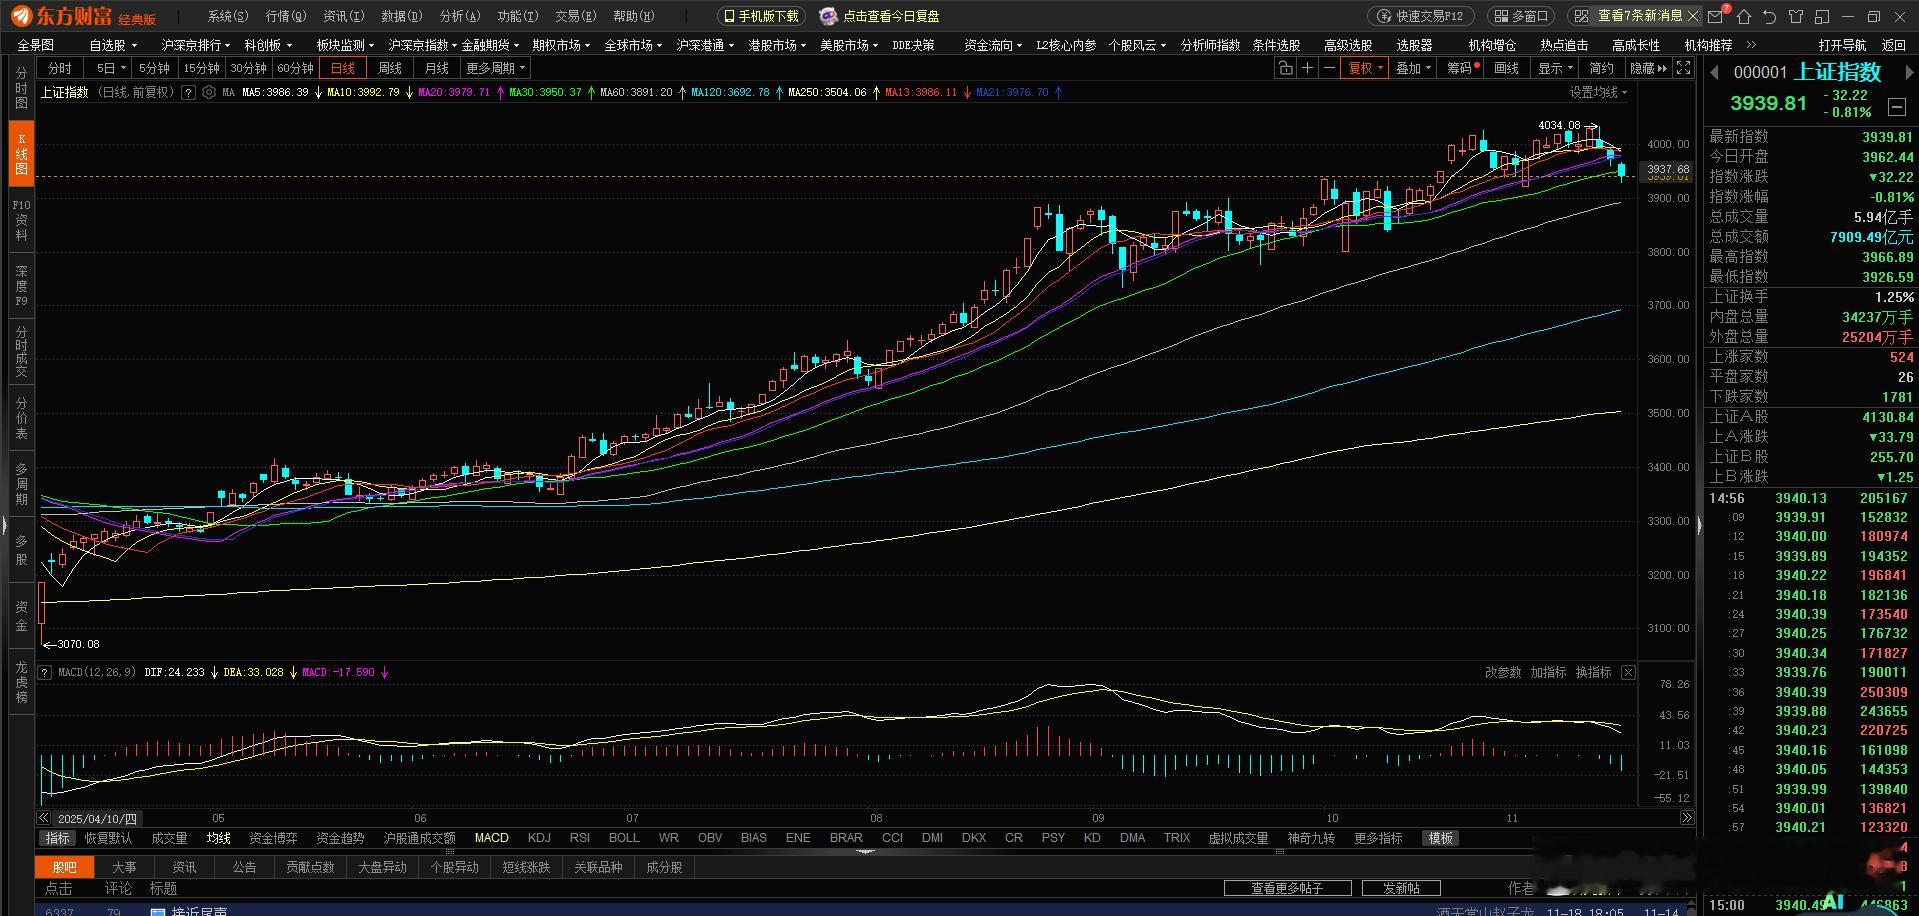Open the 分时图 sidebar view
This screenshot has width=1919, height=916.
click(21, 88)
